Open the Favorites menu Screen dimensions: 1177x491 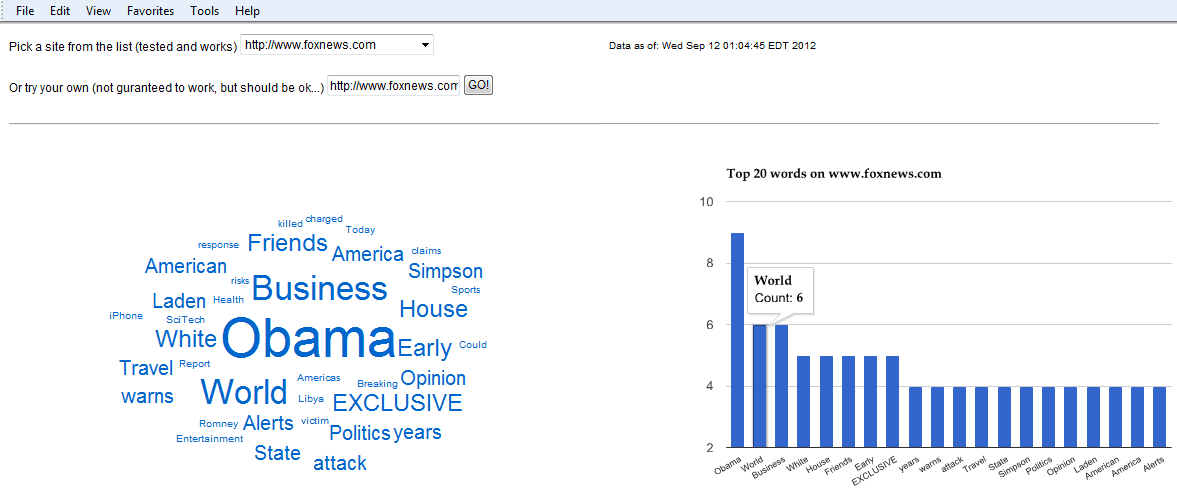(x=150, y=11)
